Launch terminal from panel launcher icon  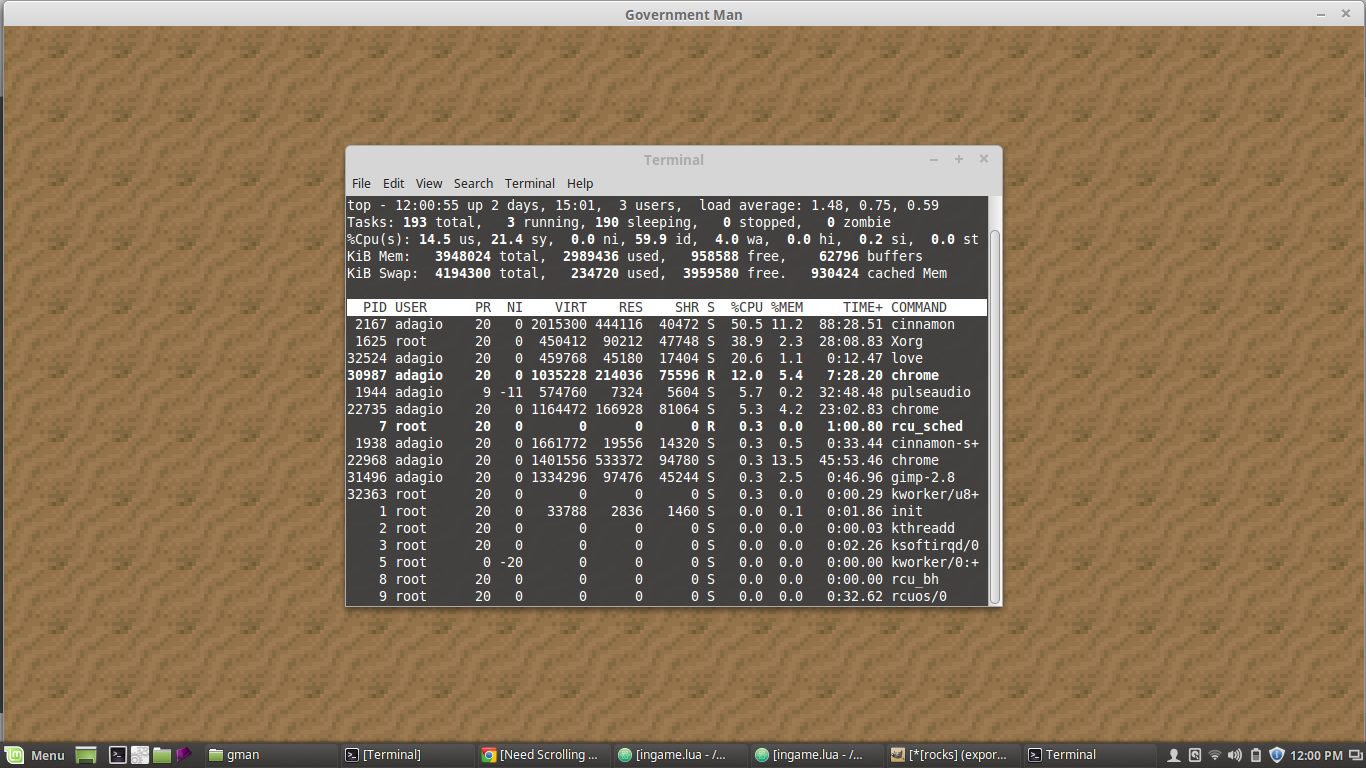tap(117, 755)
